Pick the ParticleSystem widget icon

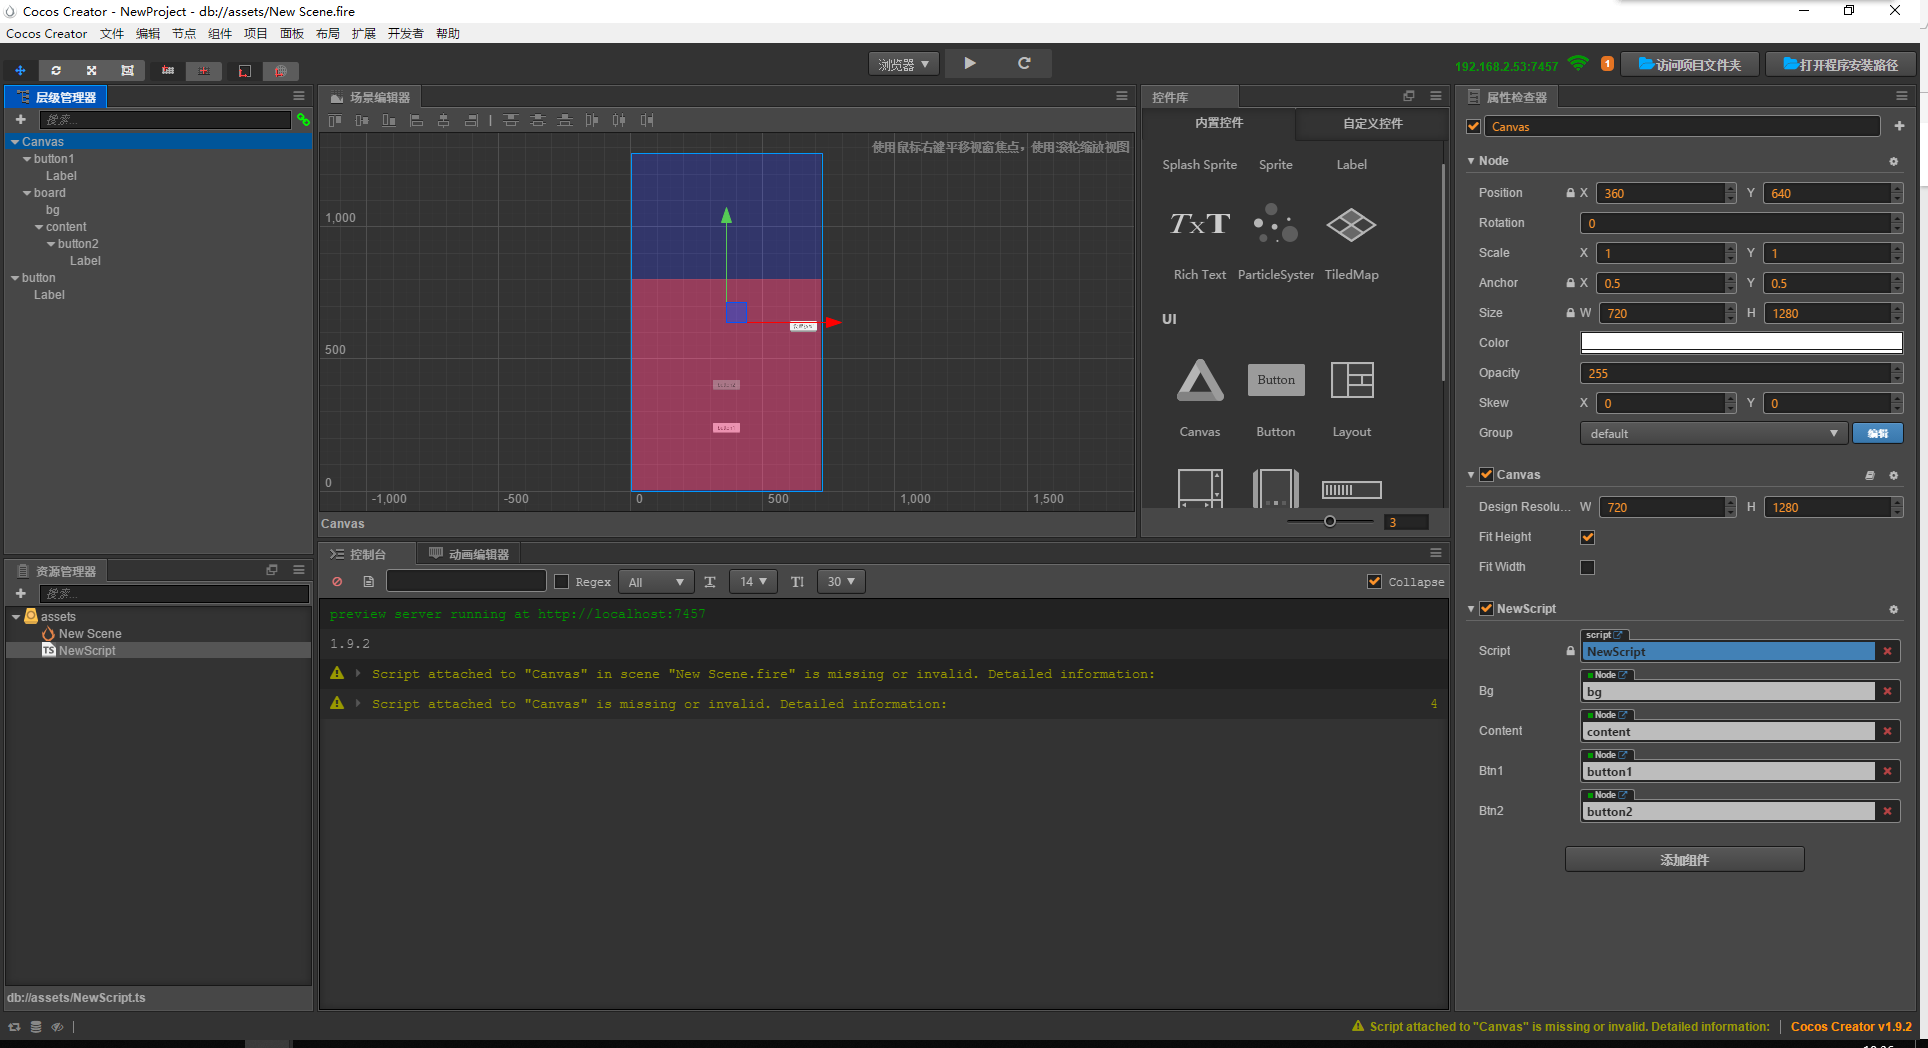coord(1275,225)
